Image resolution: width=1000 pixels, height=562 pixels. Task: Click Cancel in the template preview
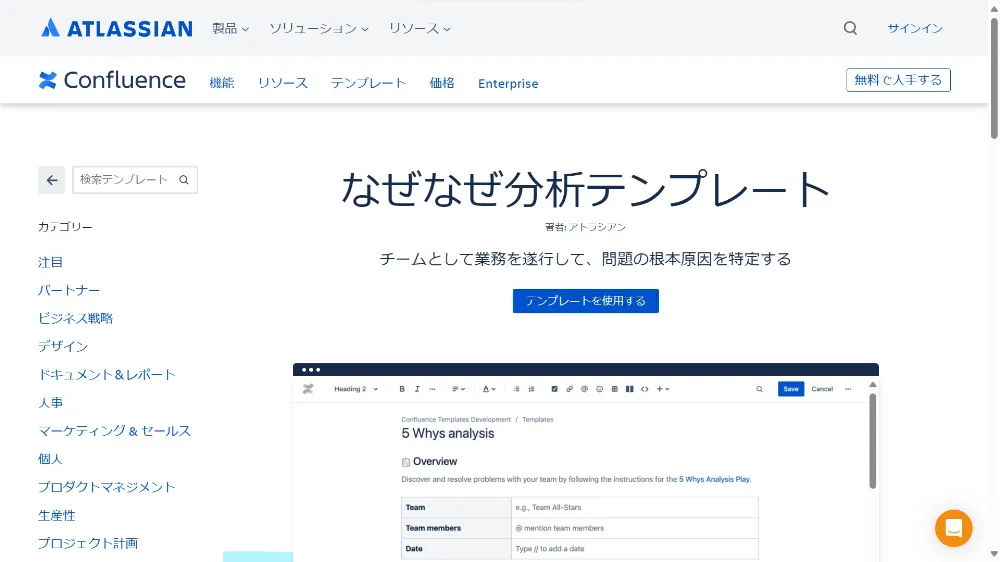click(x=822, y=389)
